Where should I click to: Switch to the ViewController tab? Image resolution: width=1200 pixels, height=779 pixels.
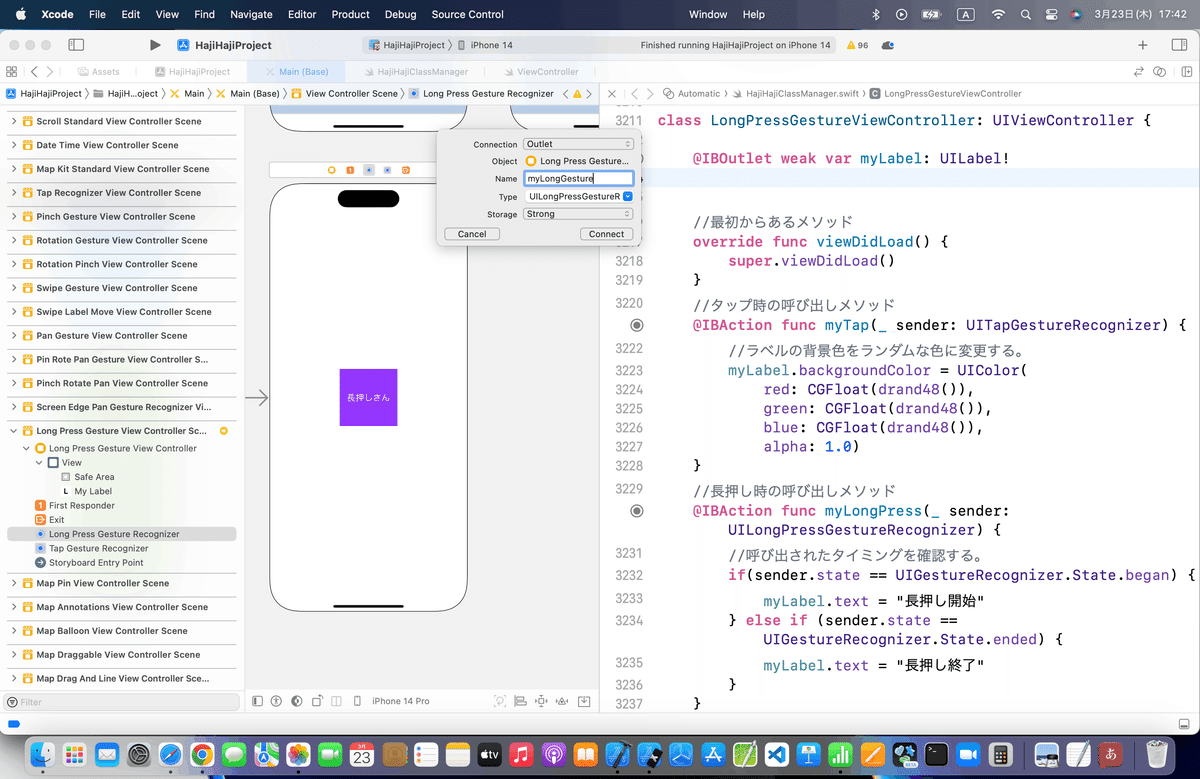[x=541, y=72]
